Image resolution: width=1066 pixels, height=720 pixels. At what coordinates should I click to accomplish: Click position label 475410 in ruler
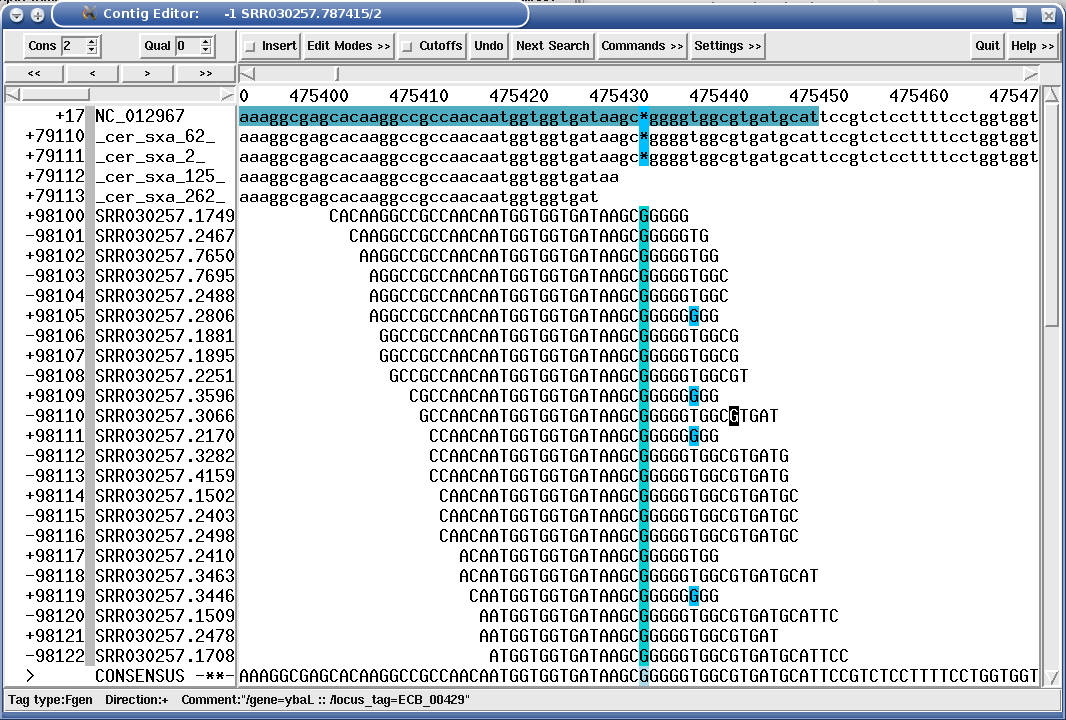(419, 96)
